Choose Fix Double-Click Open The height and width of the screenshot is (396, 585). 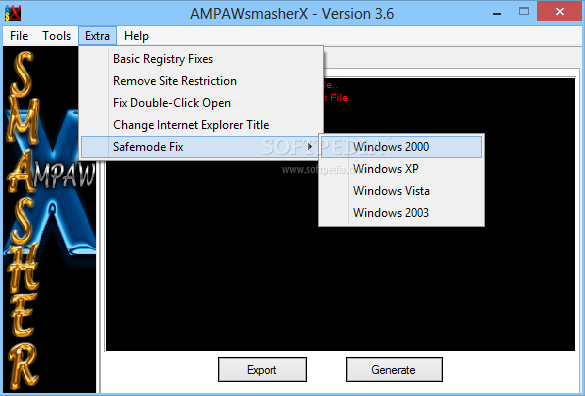pos(202,103)
